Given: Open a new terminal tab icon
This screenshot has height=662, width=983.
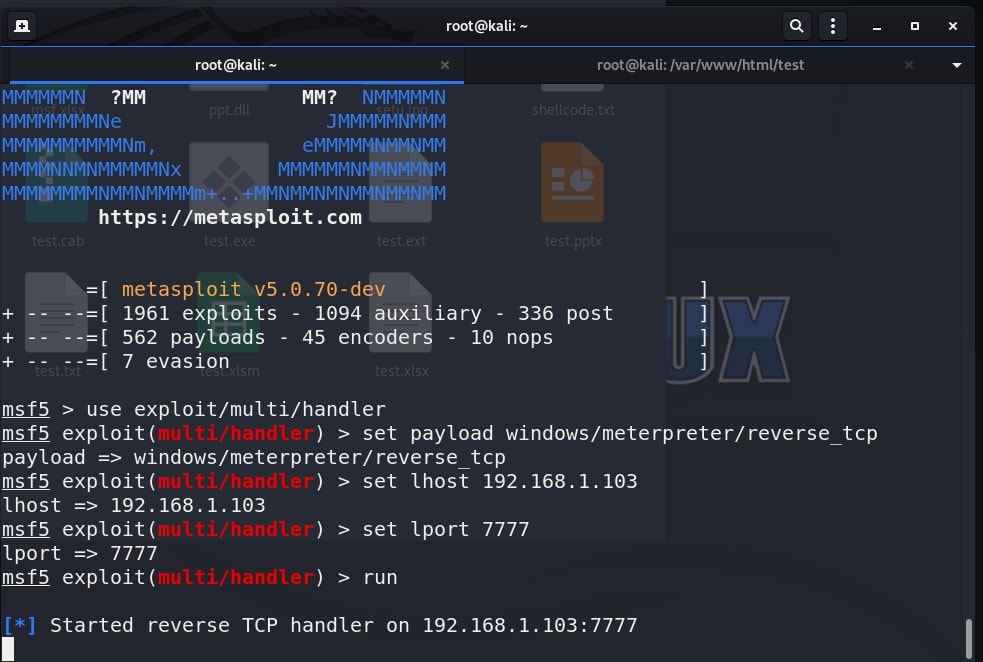Looking at the screenshot, I should [22, 26].
